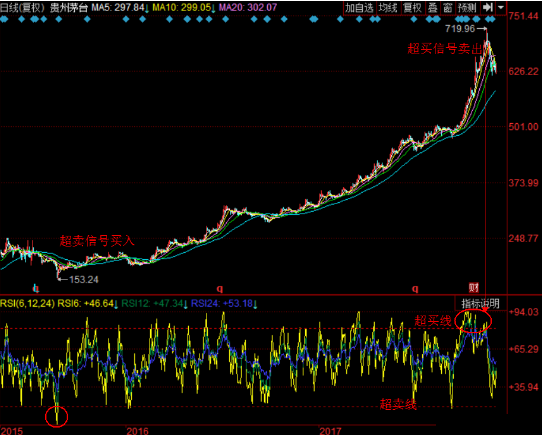Select the 日线(复权) period label
This screenshot has width=542, height=435.
23,8
